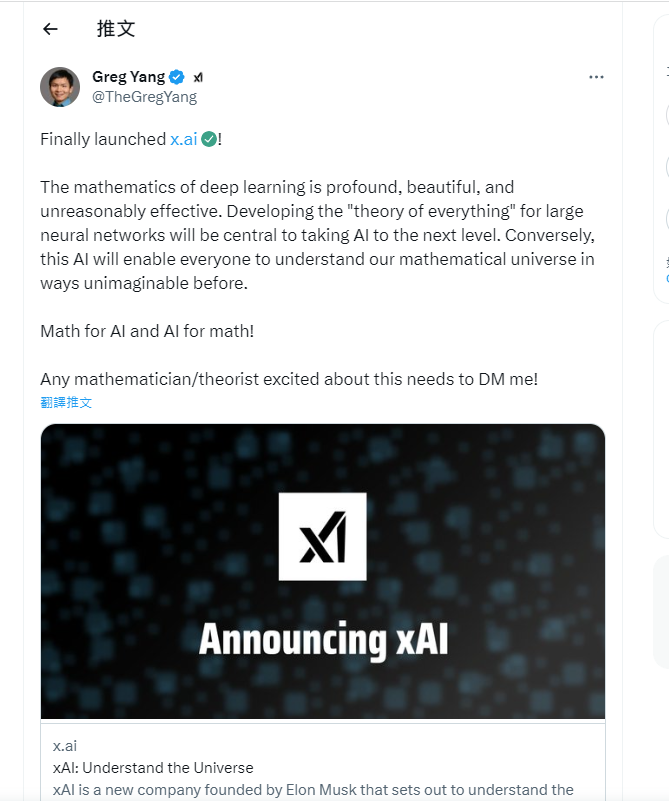Open Greg Yang's profile avatar
The width and height of the screenshot is (669, 801).
click(x=60, y=87)
